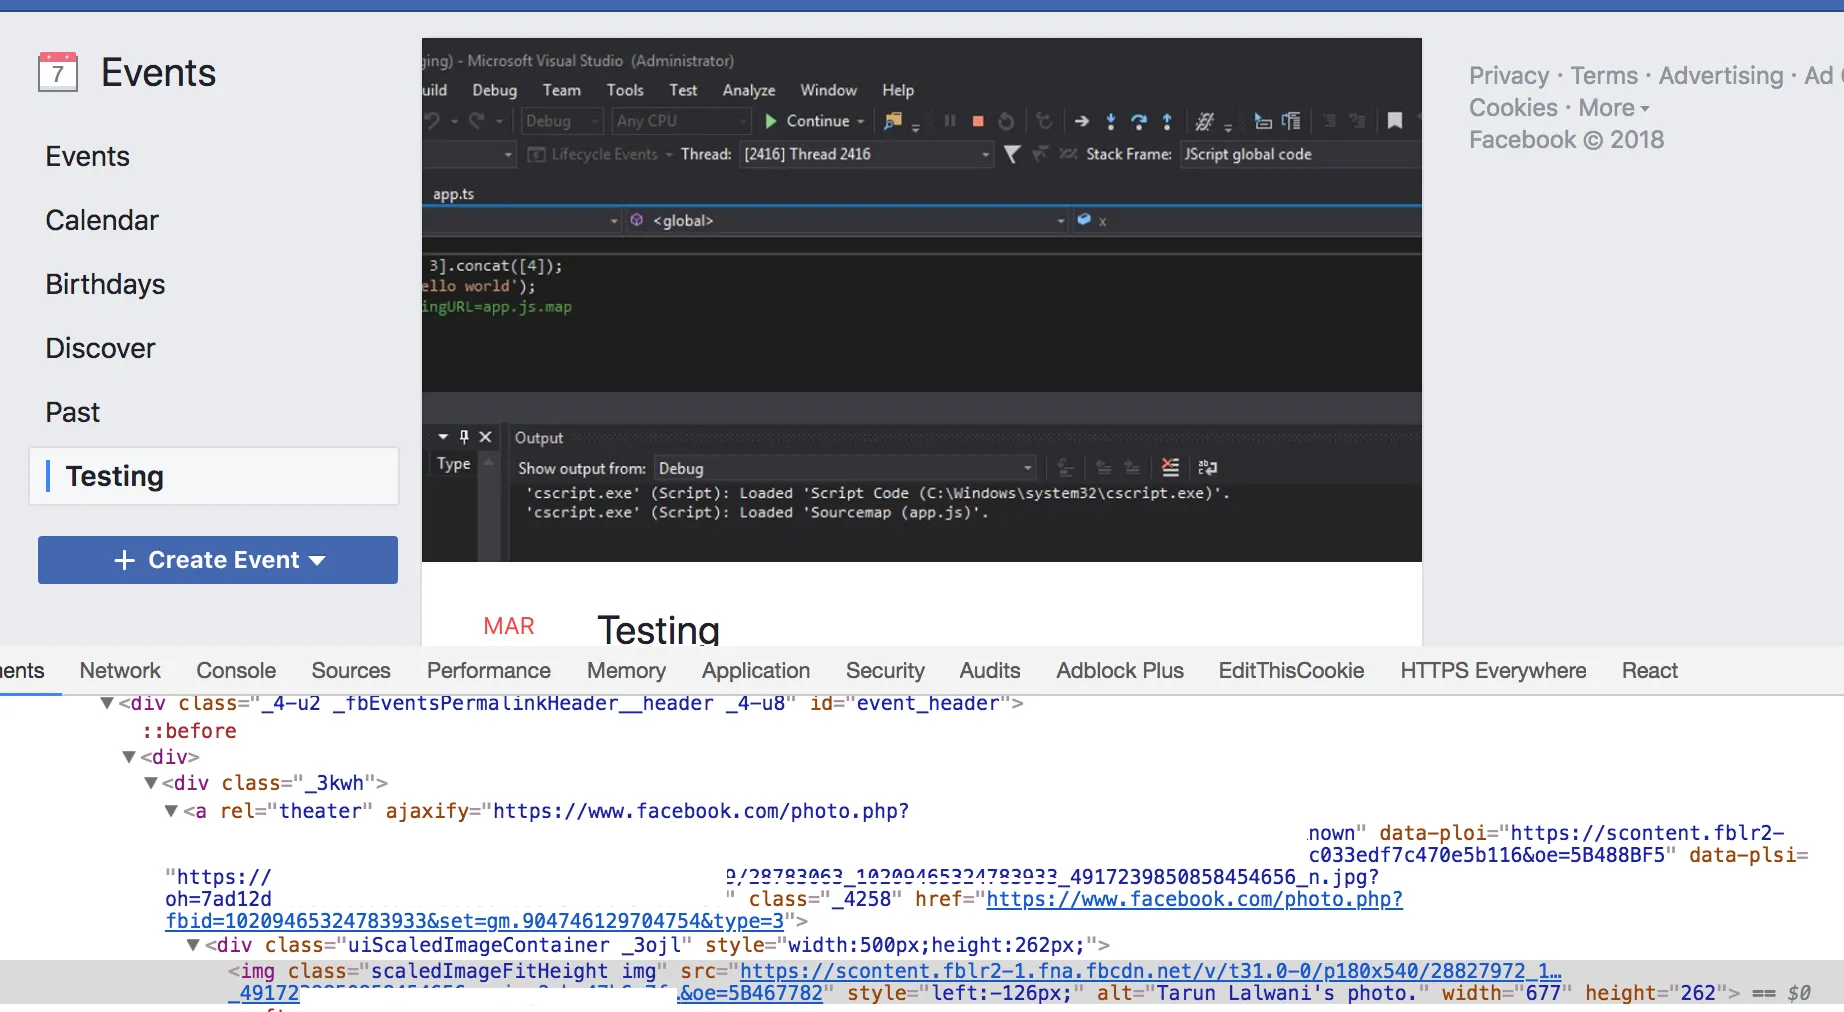
Task: Collapse the div class _3kwh node
Action: (150, 783)
